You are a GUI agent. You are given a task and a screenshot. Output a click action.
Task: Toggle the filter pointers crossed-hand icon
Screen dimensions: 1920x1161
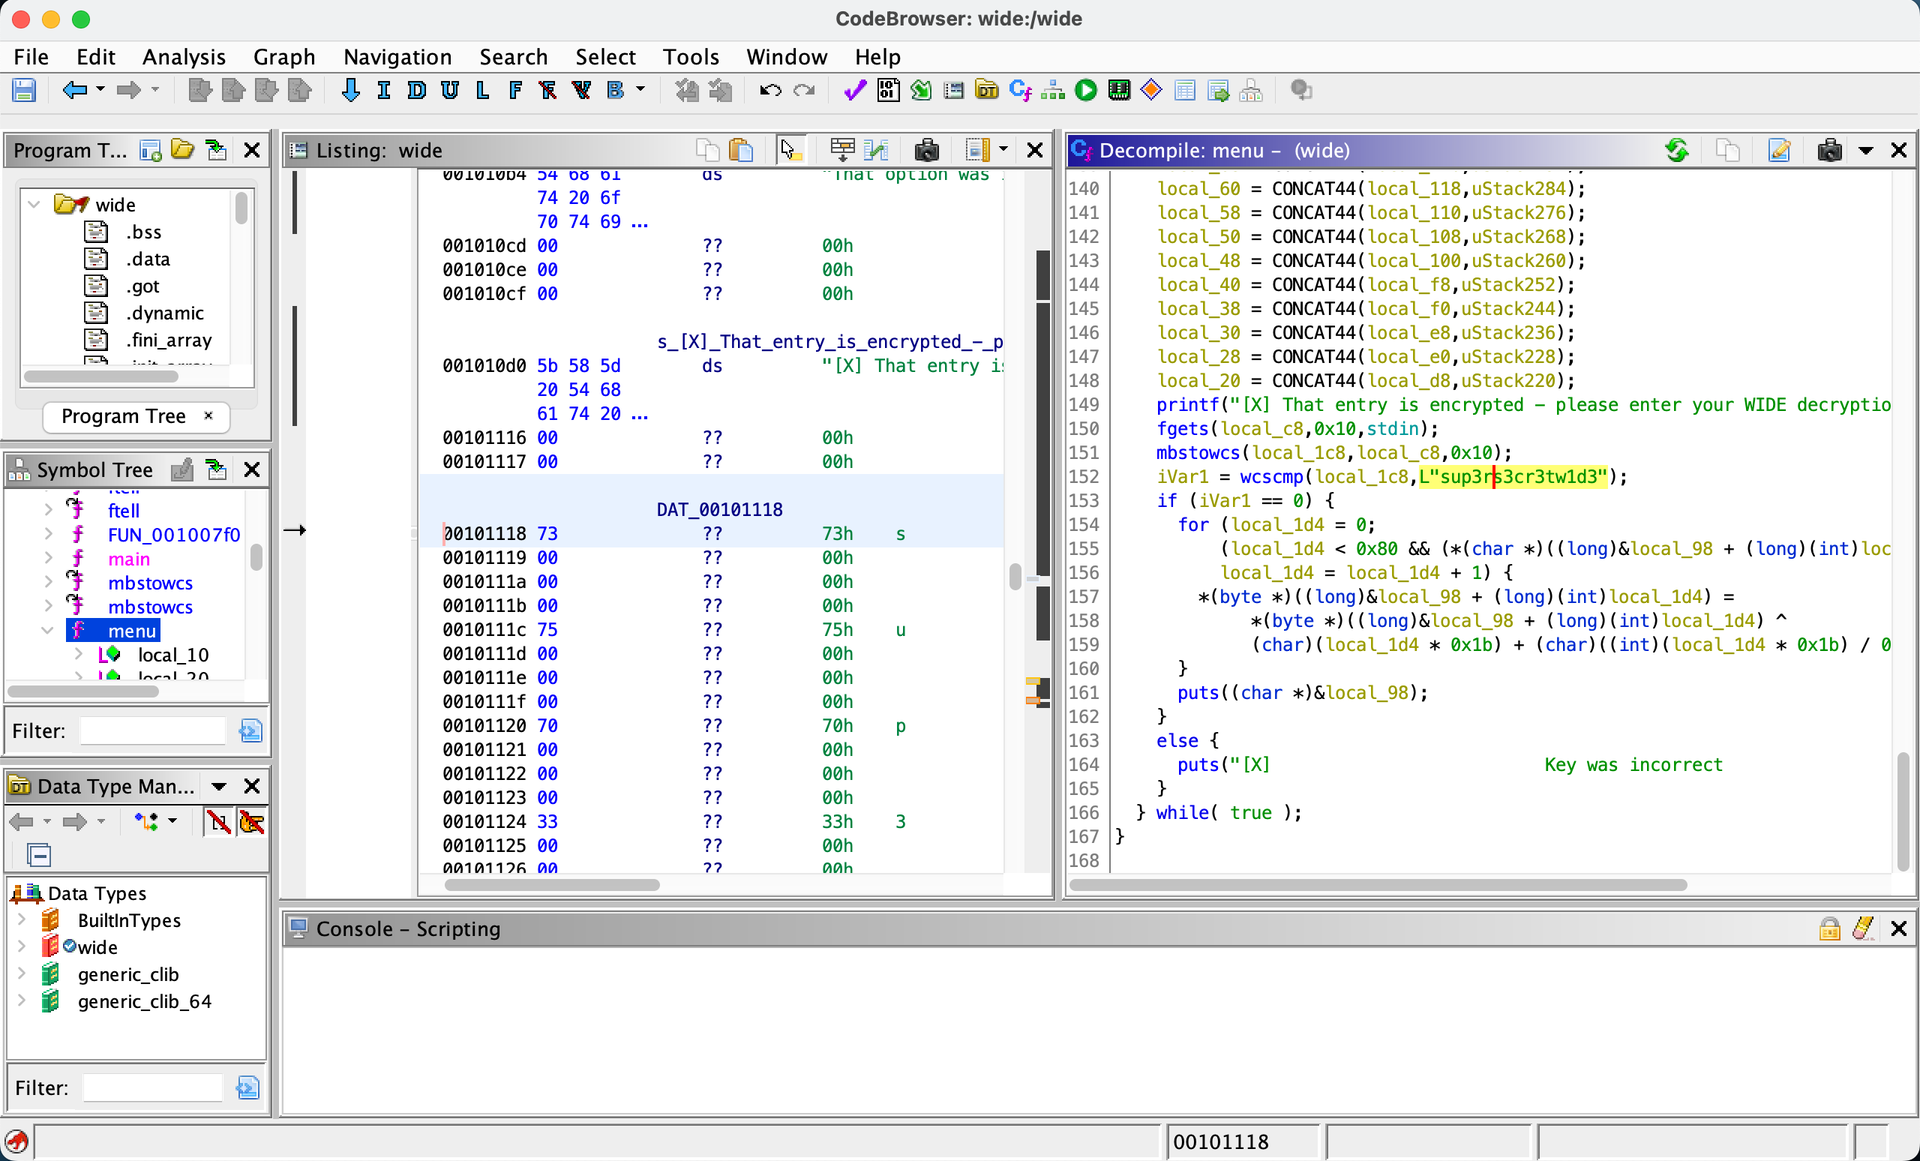click(x=251, y=822)
